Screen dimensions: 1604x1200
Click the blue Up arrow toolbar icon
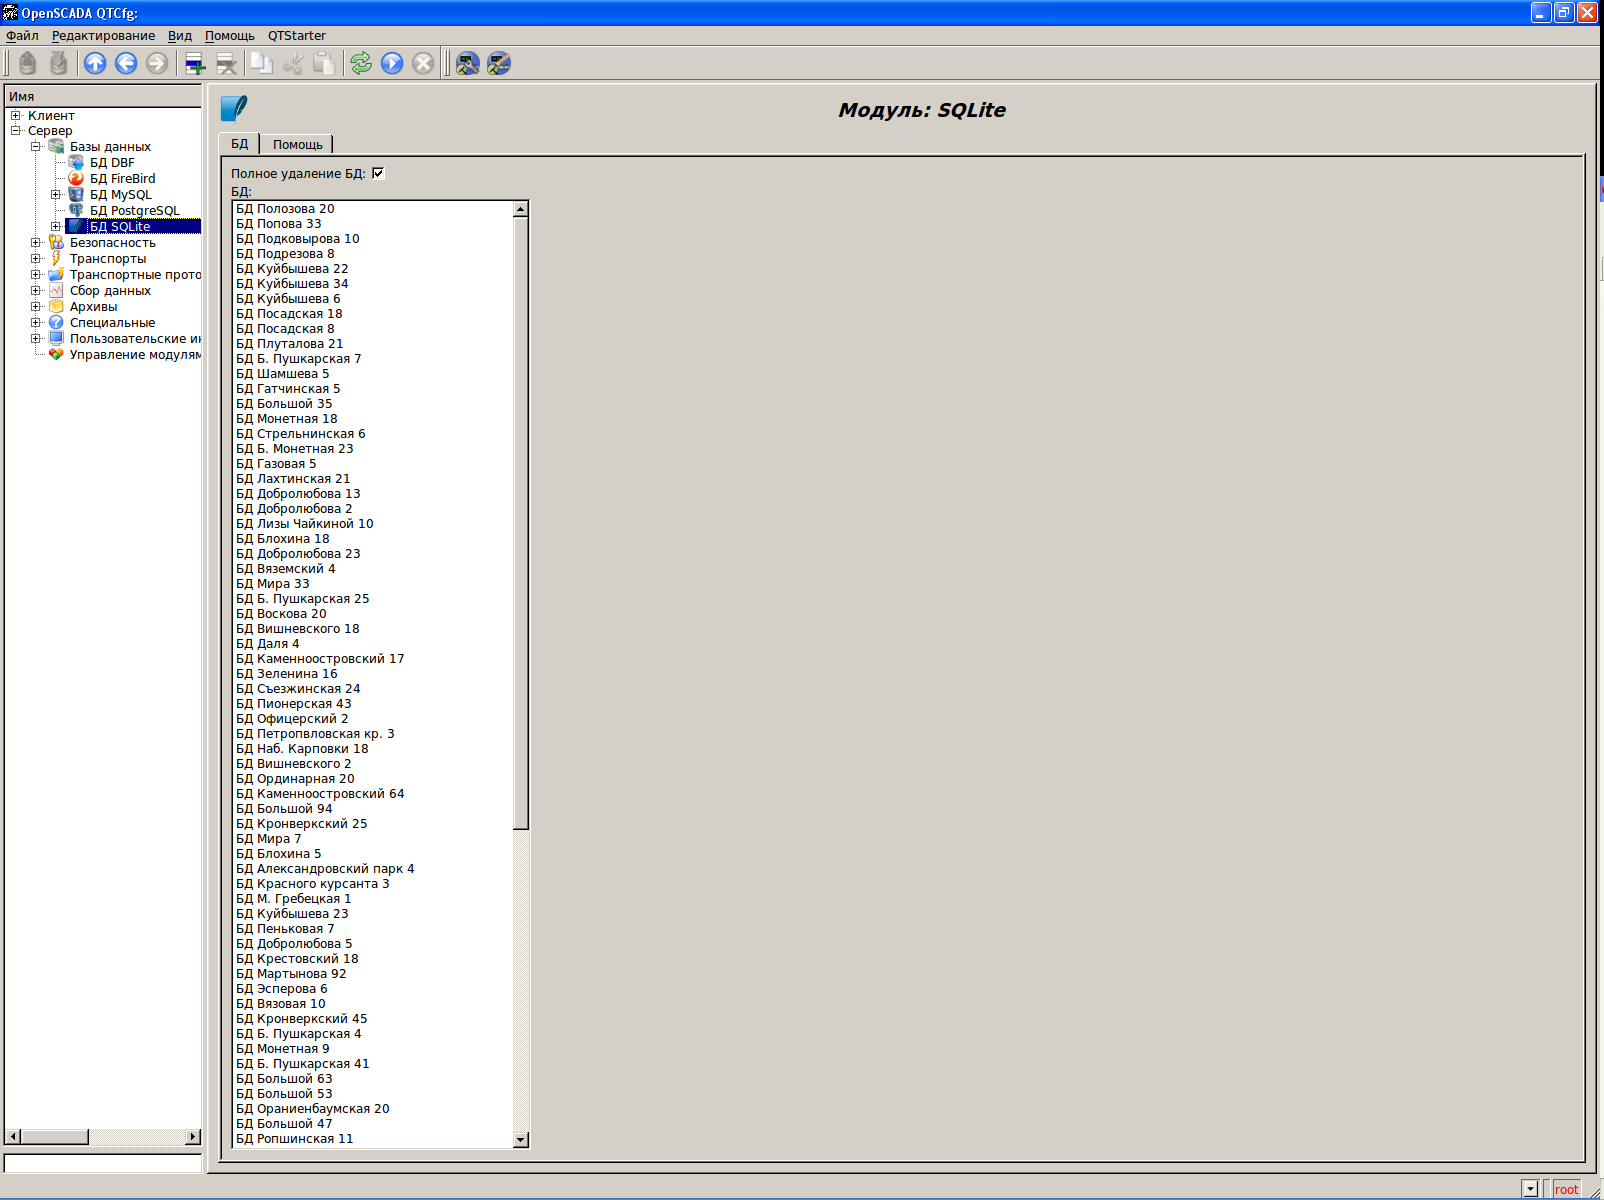95,63
